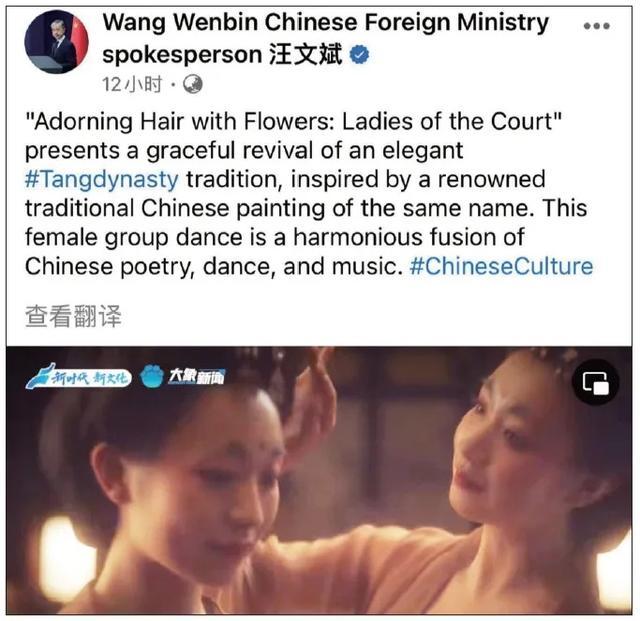Screen dimensions: 640x621
Task: Click the blue elephant logo icon
Action: [152, 376]
